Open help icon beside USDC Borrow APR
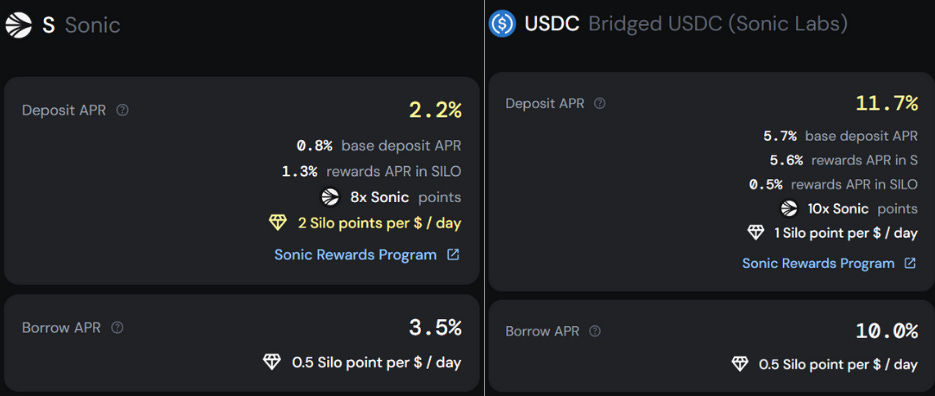Screen dimensions: 935x396 pos(595,331)
